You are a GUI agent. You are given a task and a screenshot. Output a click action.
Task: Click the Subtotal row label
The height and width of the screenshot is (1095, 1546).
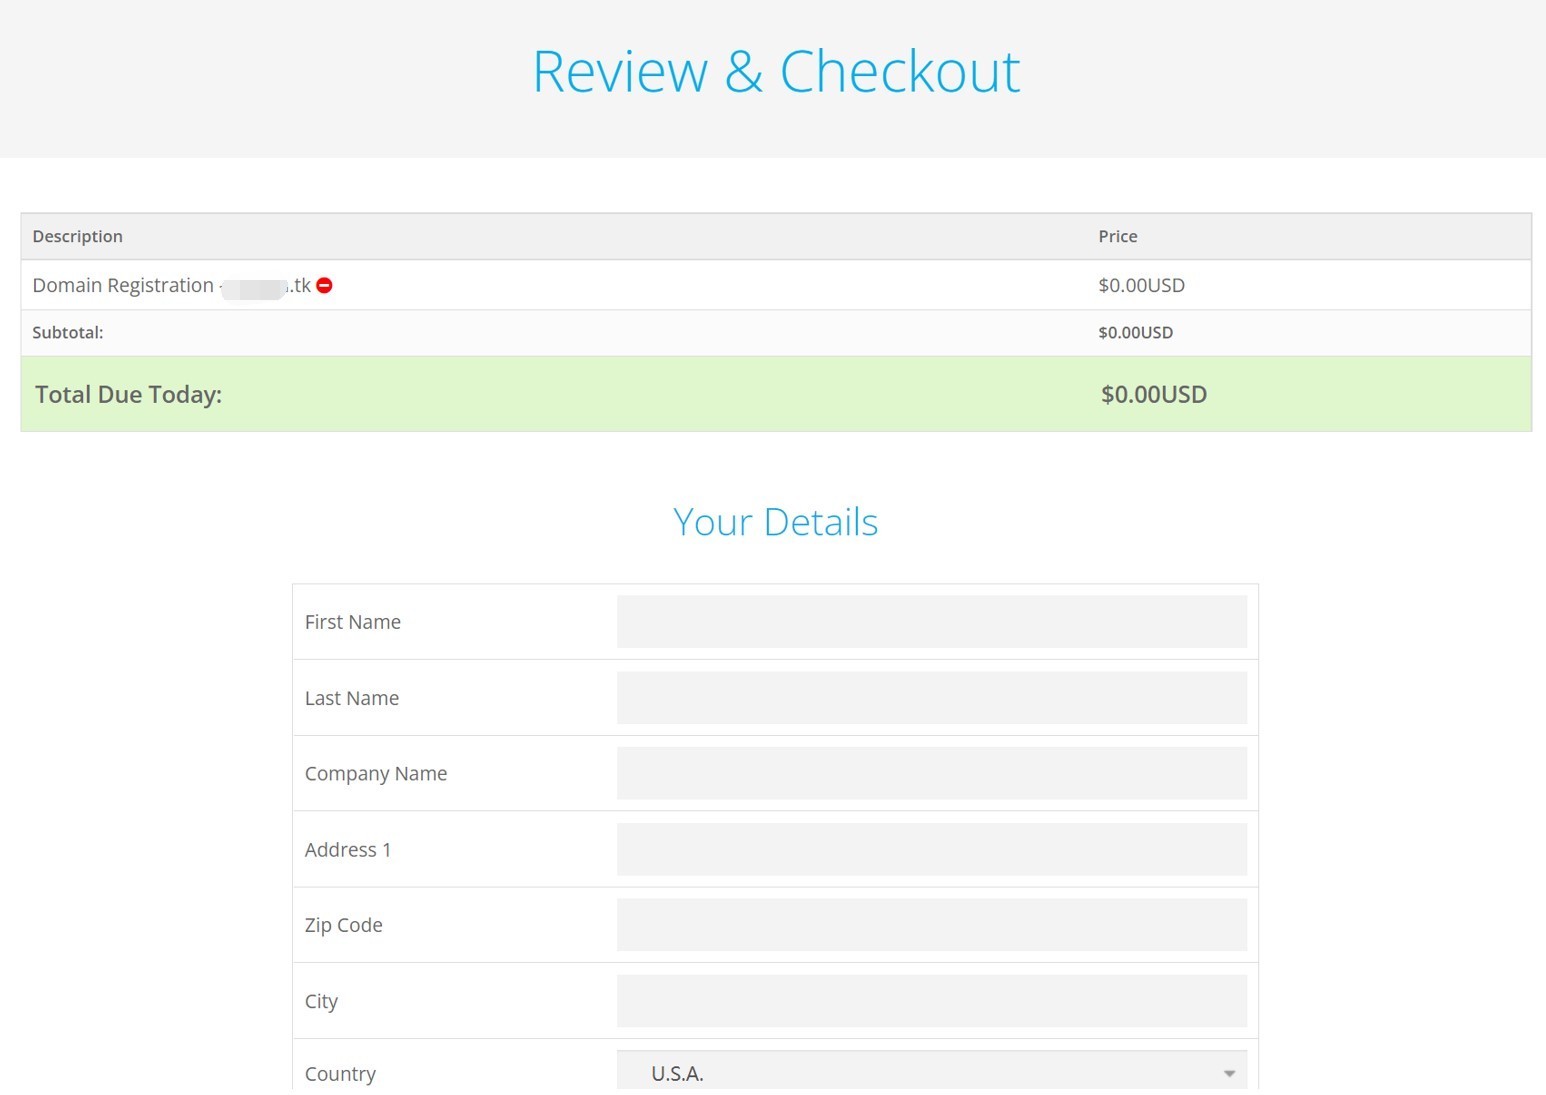[x=67, y=333]
